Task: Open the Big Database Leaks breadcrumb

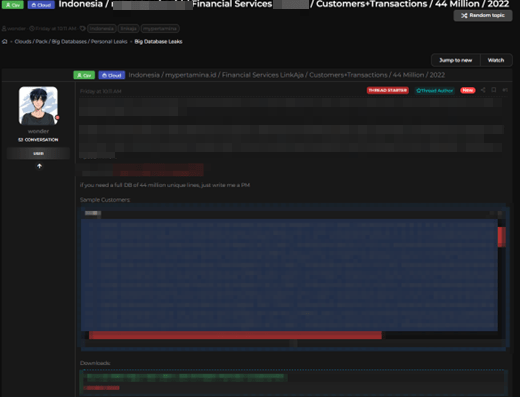Action: click(158, 42)
